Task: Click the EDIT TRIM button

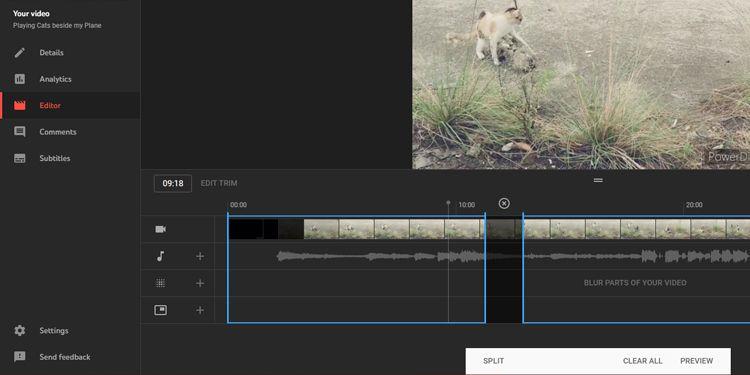Action: tap(219, 183)
